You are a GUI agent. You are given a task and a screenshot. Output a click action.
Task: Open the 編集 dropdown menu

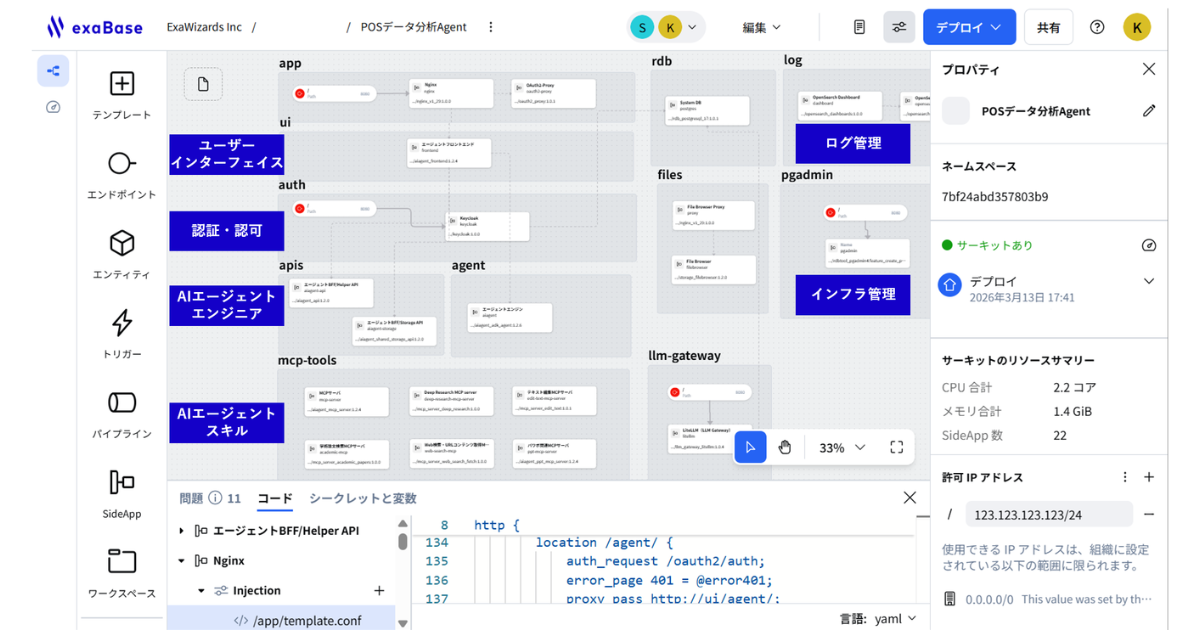[761, 28]
